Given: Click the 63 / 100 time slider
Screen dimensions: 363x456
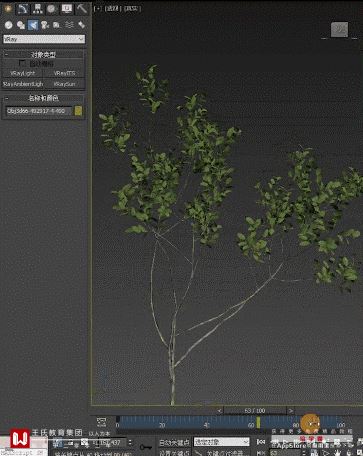Looking at the screenshot, I should (x=255, y=411).
